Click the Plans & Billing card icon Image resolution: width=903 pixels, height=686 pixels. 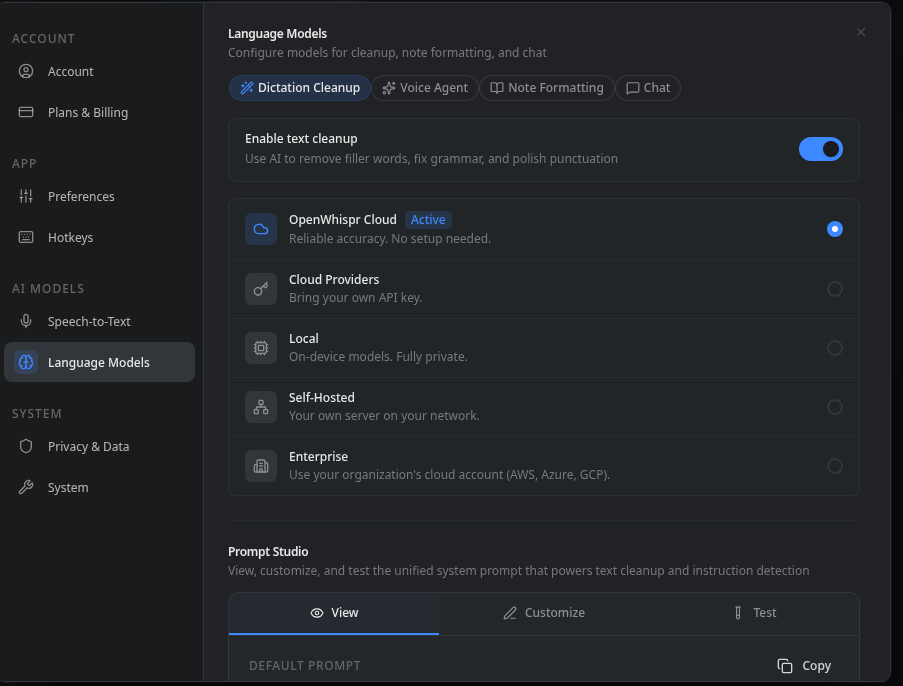[26, 112]
